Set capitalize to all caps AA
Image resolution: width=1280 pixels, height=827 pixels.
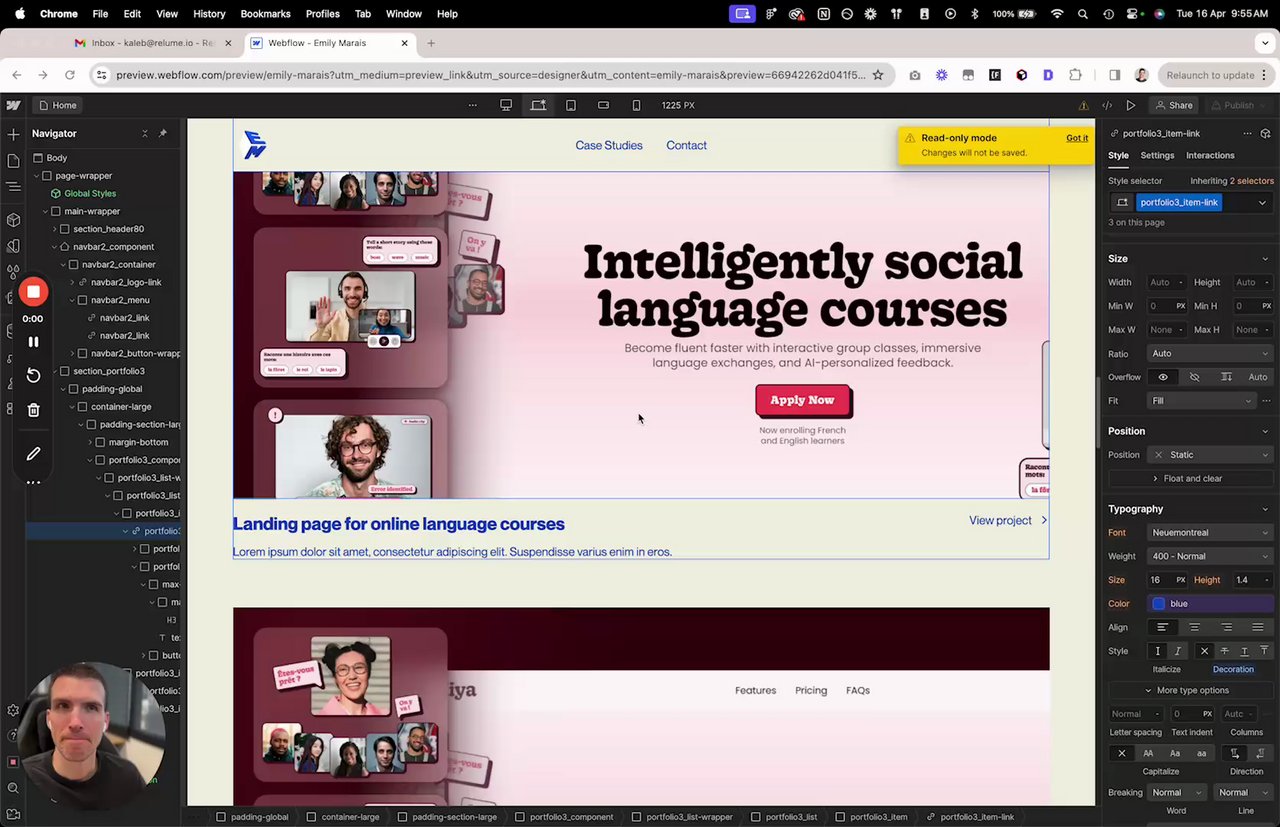coord(1148,753)
